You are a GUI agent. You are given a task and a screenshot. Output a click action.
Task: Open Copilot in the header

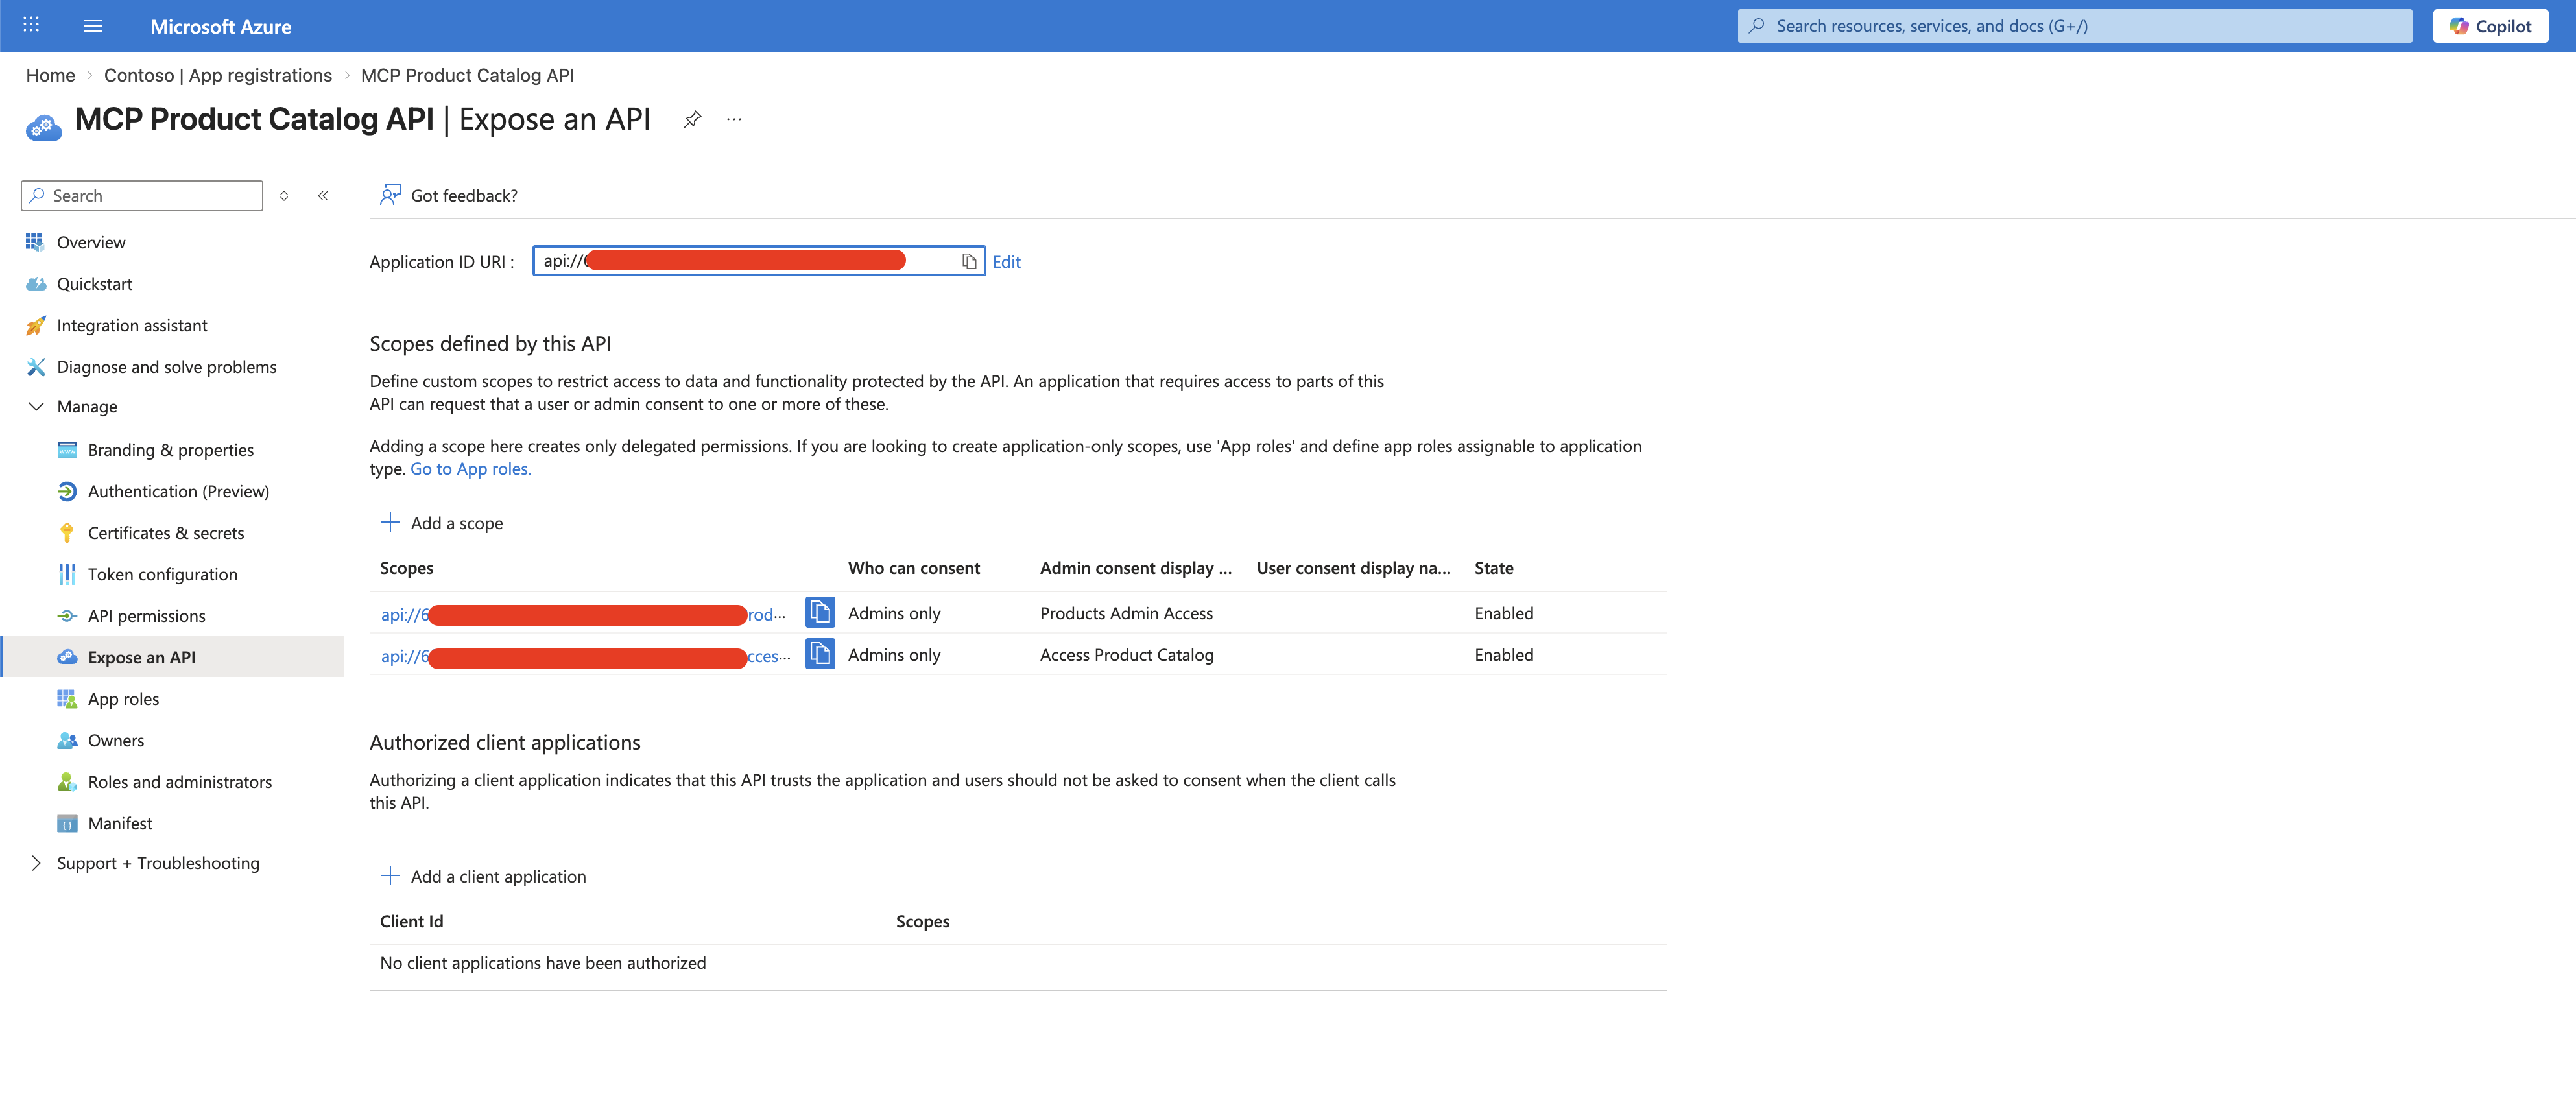coord(2490,26)
